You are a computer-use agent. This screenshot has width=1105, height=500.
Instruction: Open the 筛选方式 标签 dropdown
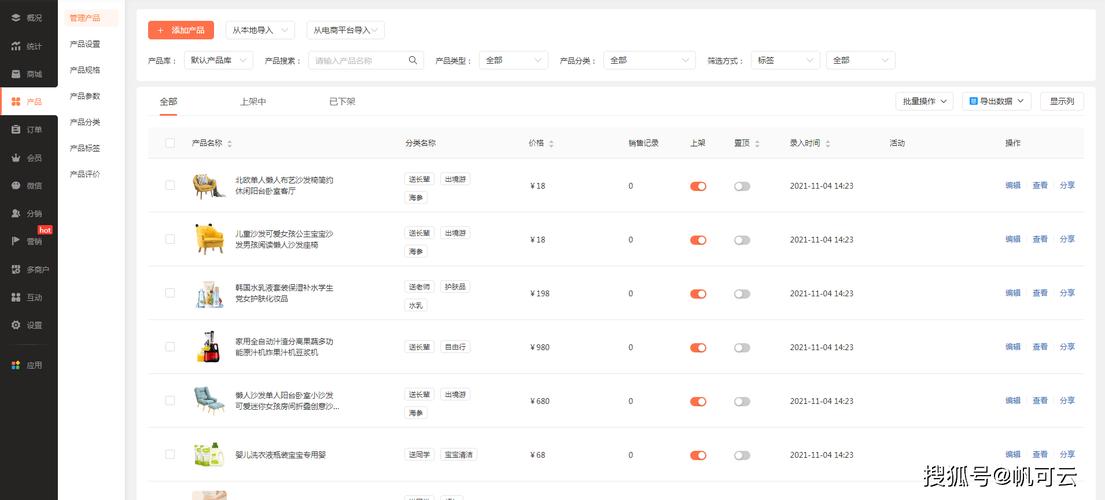pos(785,61)
